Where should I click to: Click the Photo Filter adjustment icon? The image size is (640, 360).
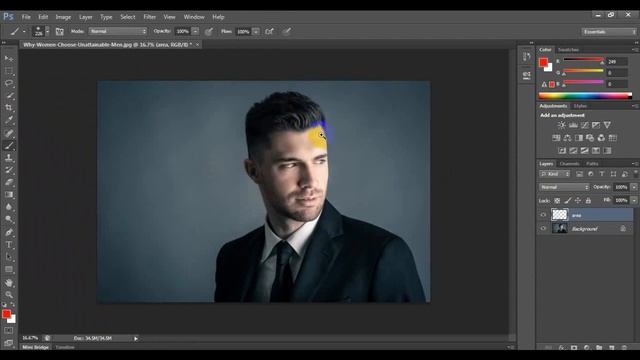tap(590, 138)
